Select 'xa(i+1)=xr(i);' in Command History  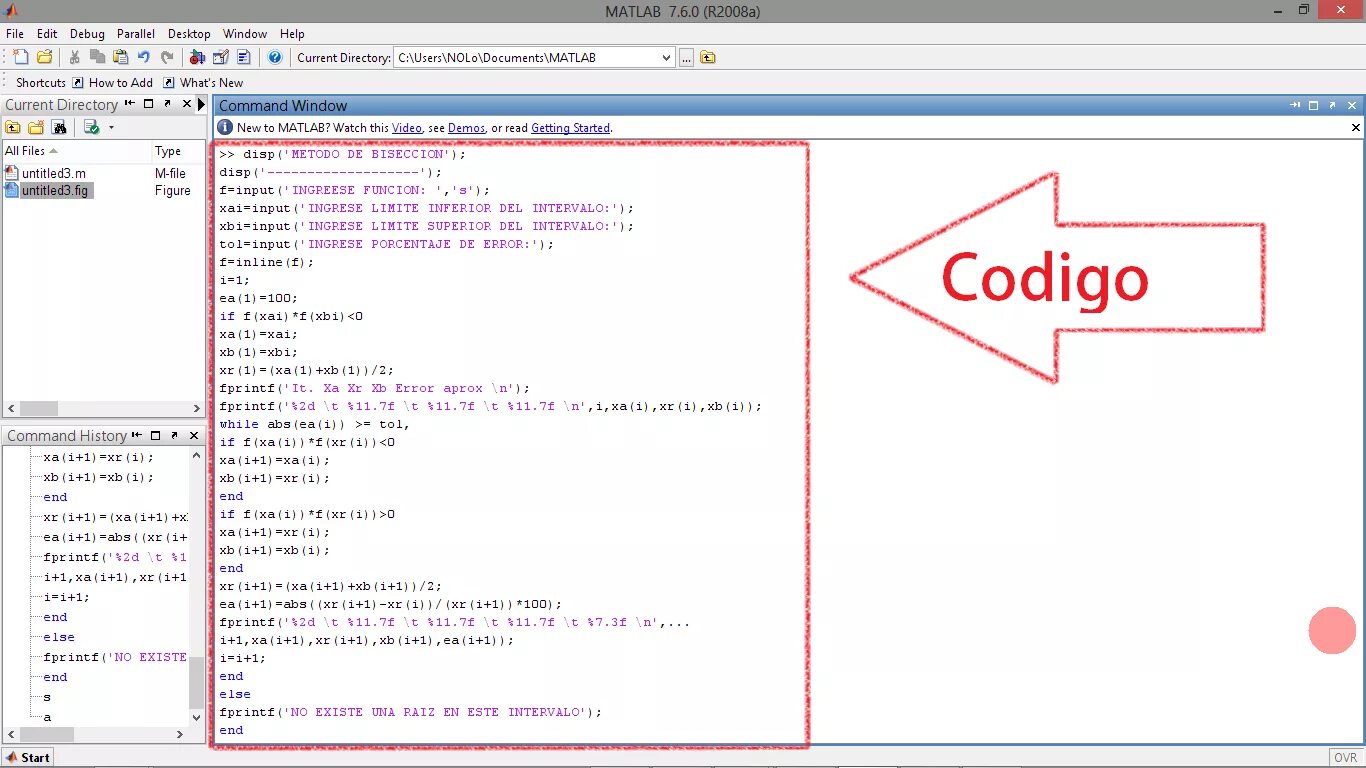click(x=99, y=457)
